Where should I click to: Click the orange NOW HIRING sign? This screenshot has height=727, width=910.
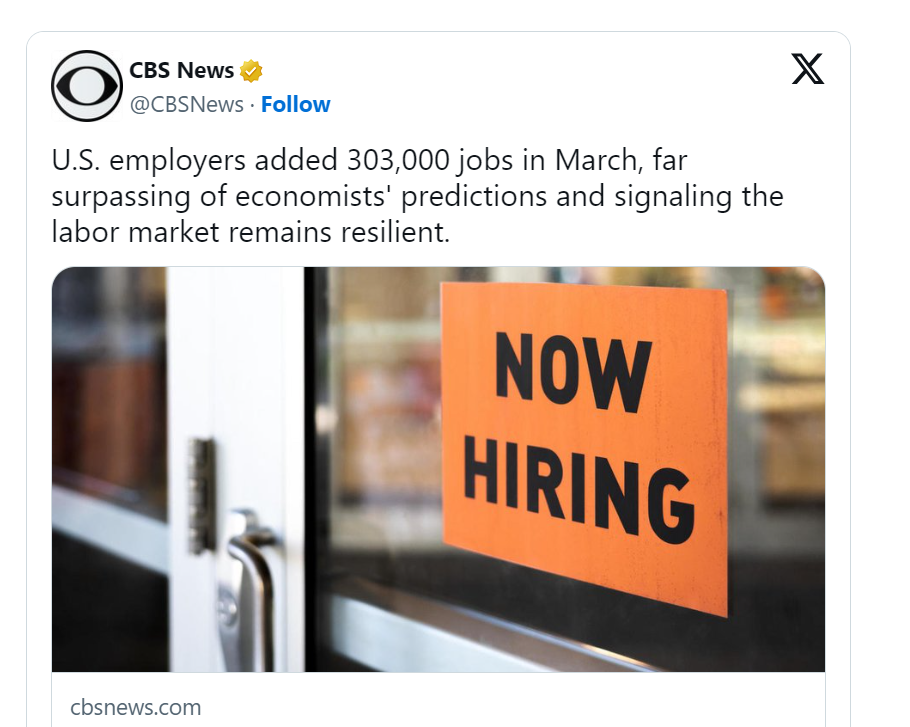584,448
